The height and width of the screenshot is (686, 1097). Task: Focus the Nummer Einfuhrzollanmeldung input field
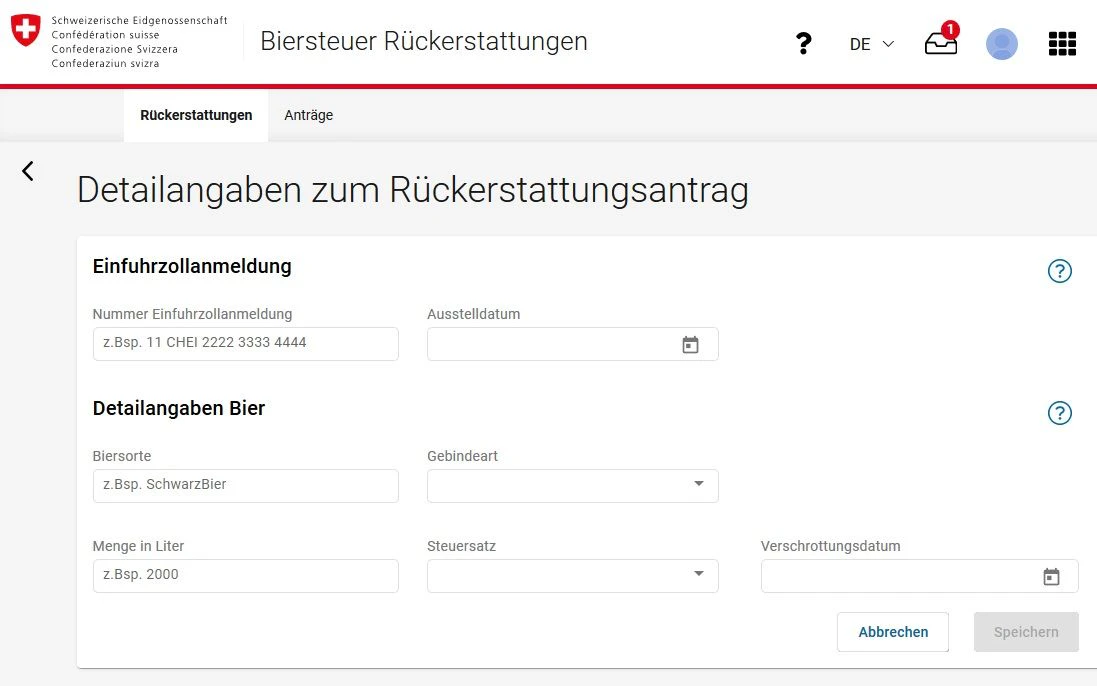point(245,344)
